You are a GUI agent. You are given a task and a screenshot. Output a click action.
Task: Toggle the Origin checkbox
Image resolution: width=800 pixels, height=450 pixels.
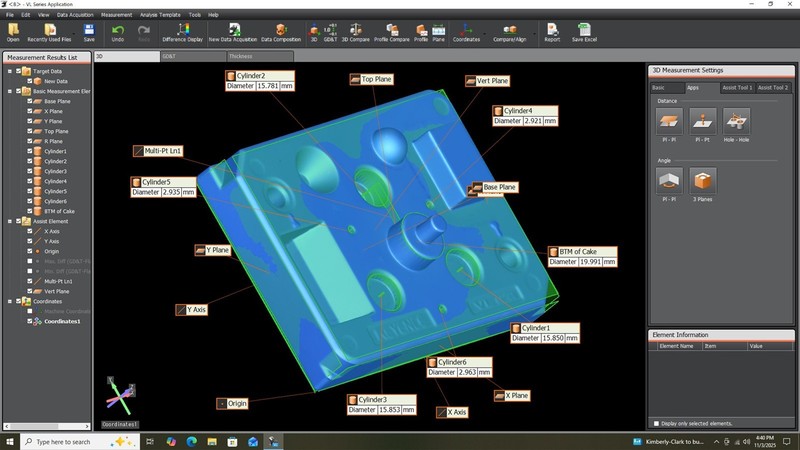[x=30, y=251]
